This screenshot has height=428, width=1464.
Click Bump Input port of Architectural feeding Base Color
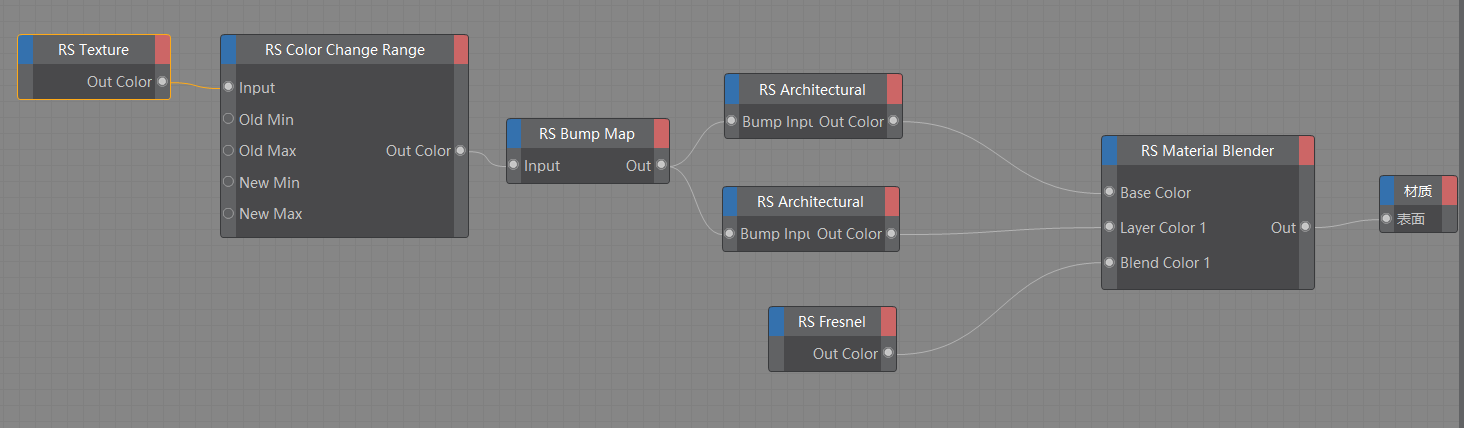click(732, 122)
